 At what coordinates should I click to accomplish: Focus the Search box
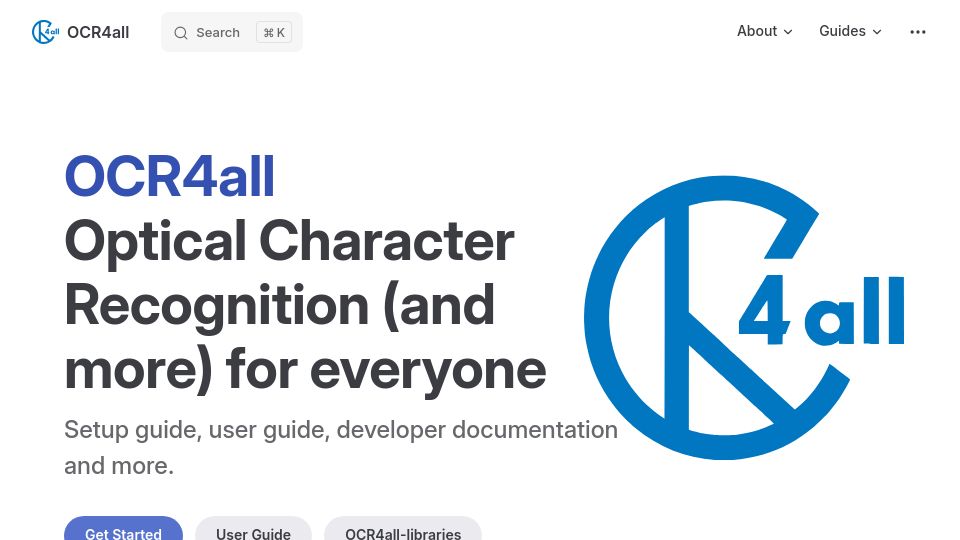click(x=231, y=32)
